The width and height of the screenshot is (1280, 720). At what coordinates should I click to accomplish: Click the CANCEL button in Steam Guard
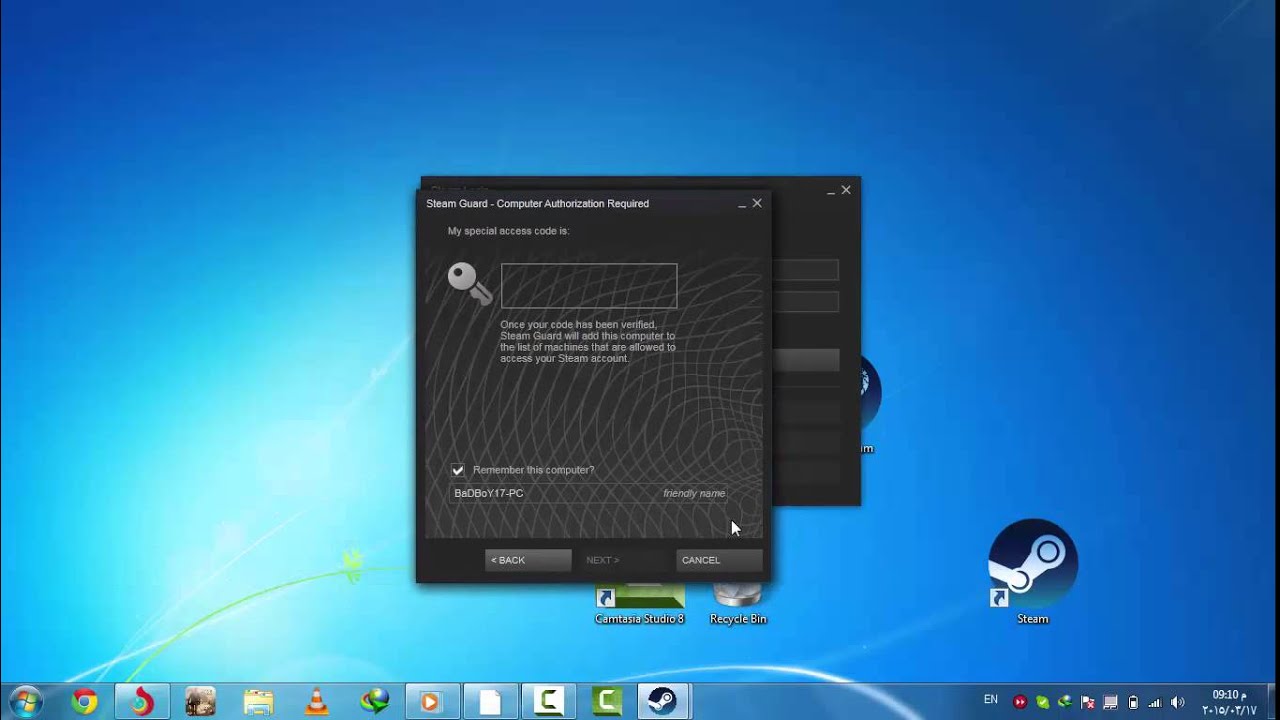click(x=719, y=560)
